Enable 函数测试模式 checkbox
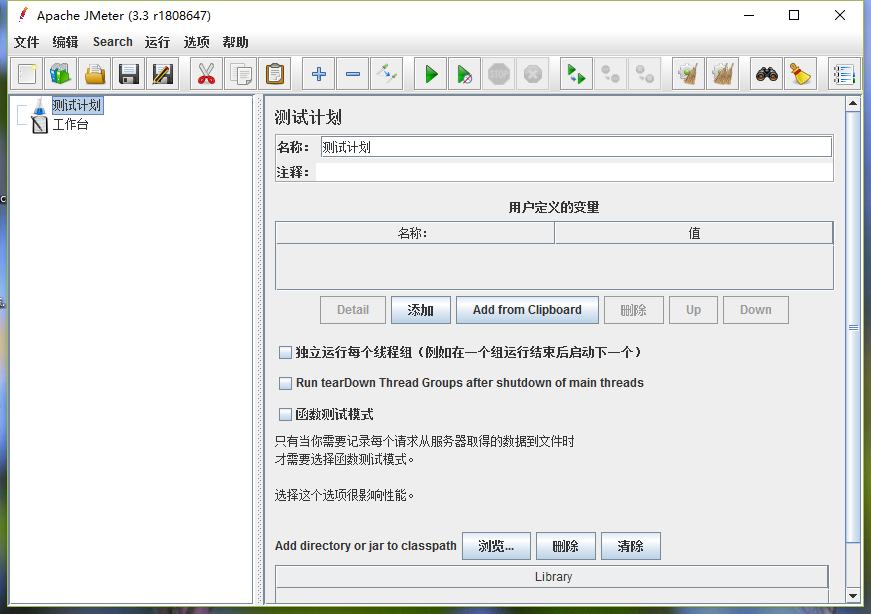 [285, 414]
